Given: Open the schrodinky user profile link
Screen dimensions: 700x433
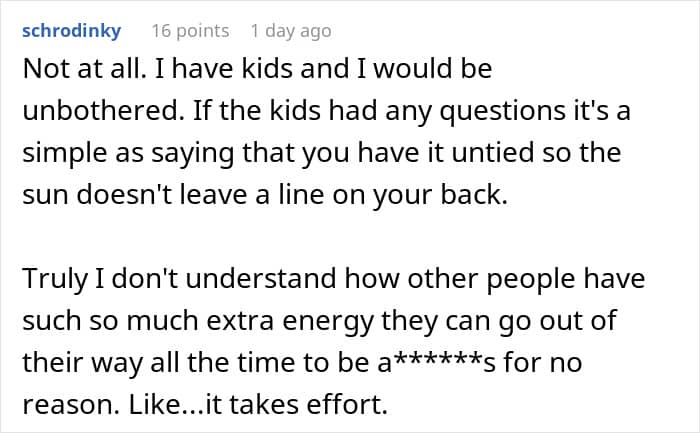Looking at the screenshot, I should [71, 31].
